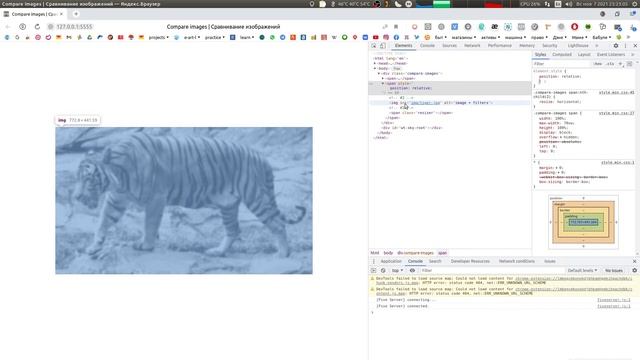Expand the head element node
Viewport: 640px width, 360px height.
tap(375, 63)
